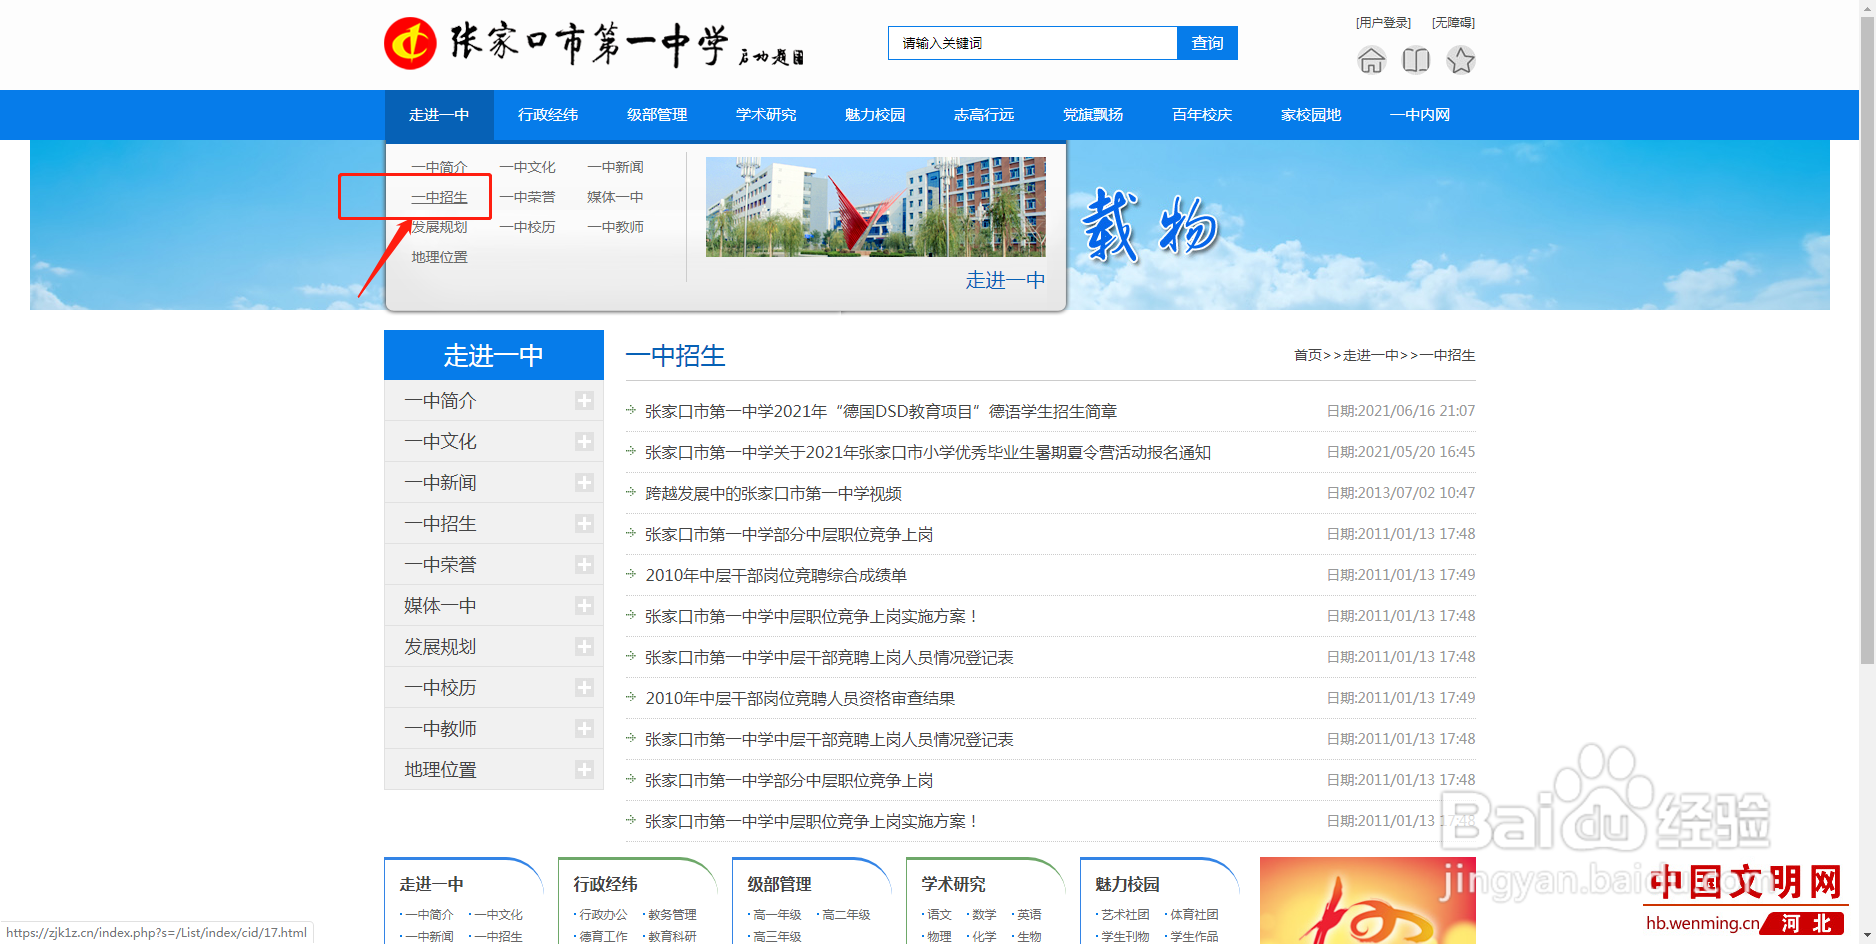Expand the 地理位置 sidebar section
The image size is (1876, 944).
(585, 769)
